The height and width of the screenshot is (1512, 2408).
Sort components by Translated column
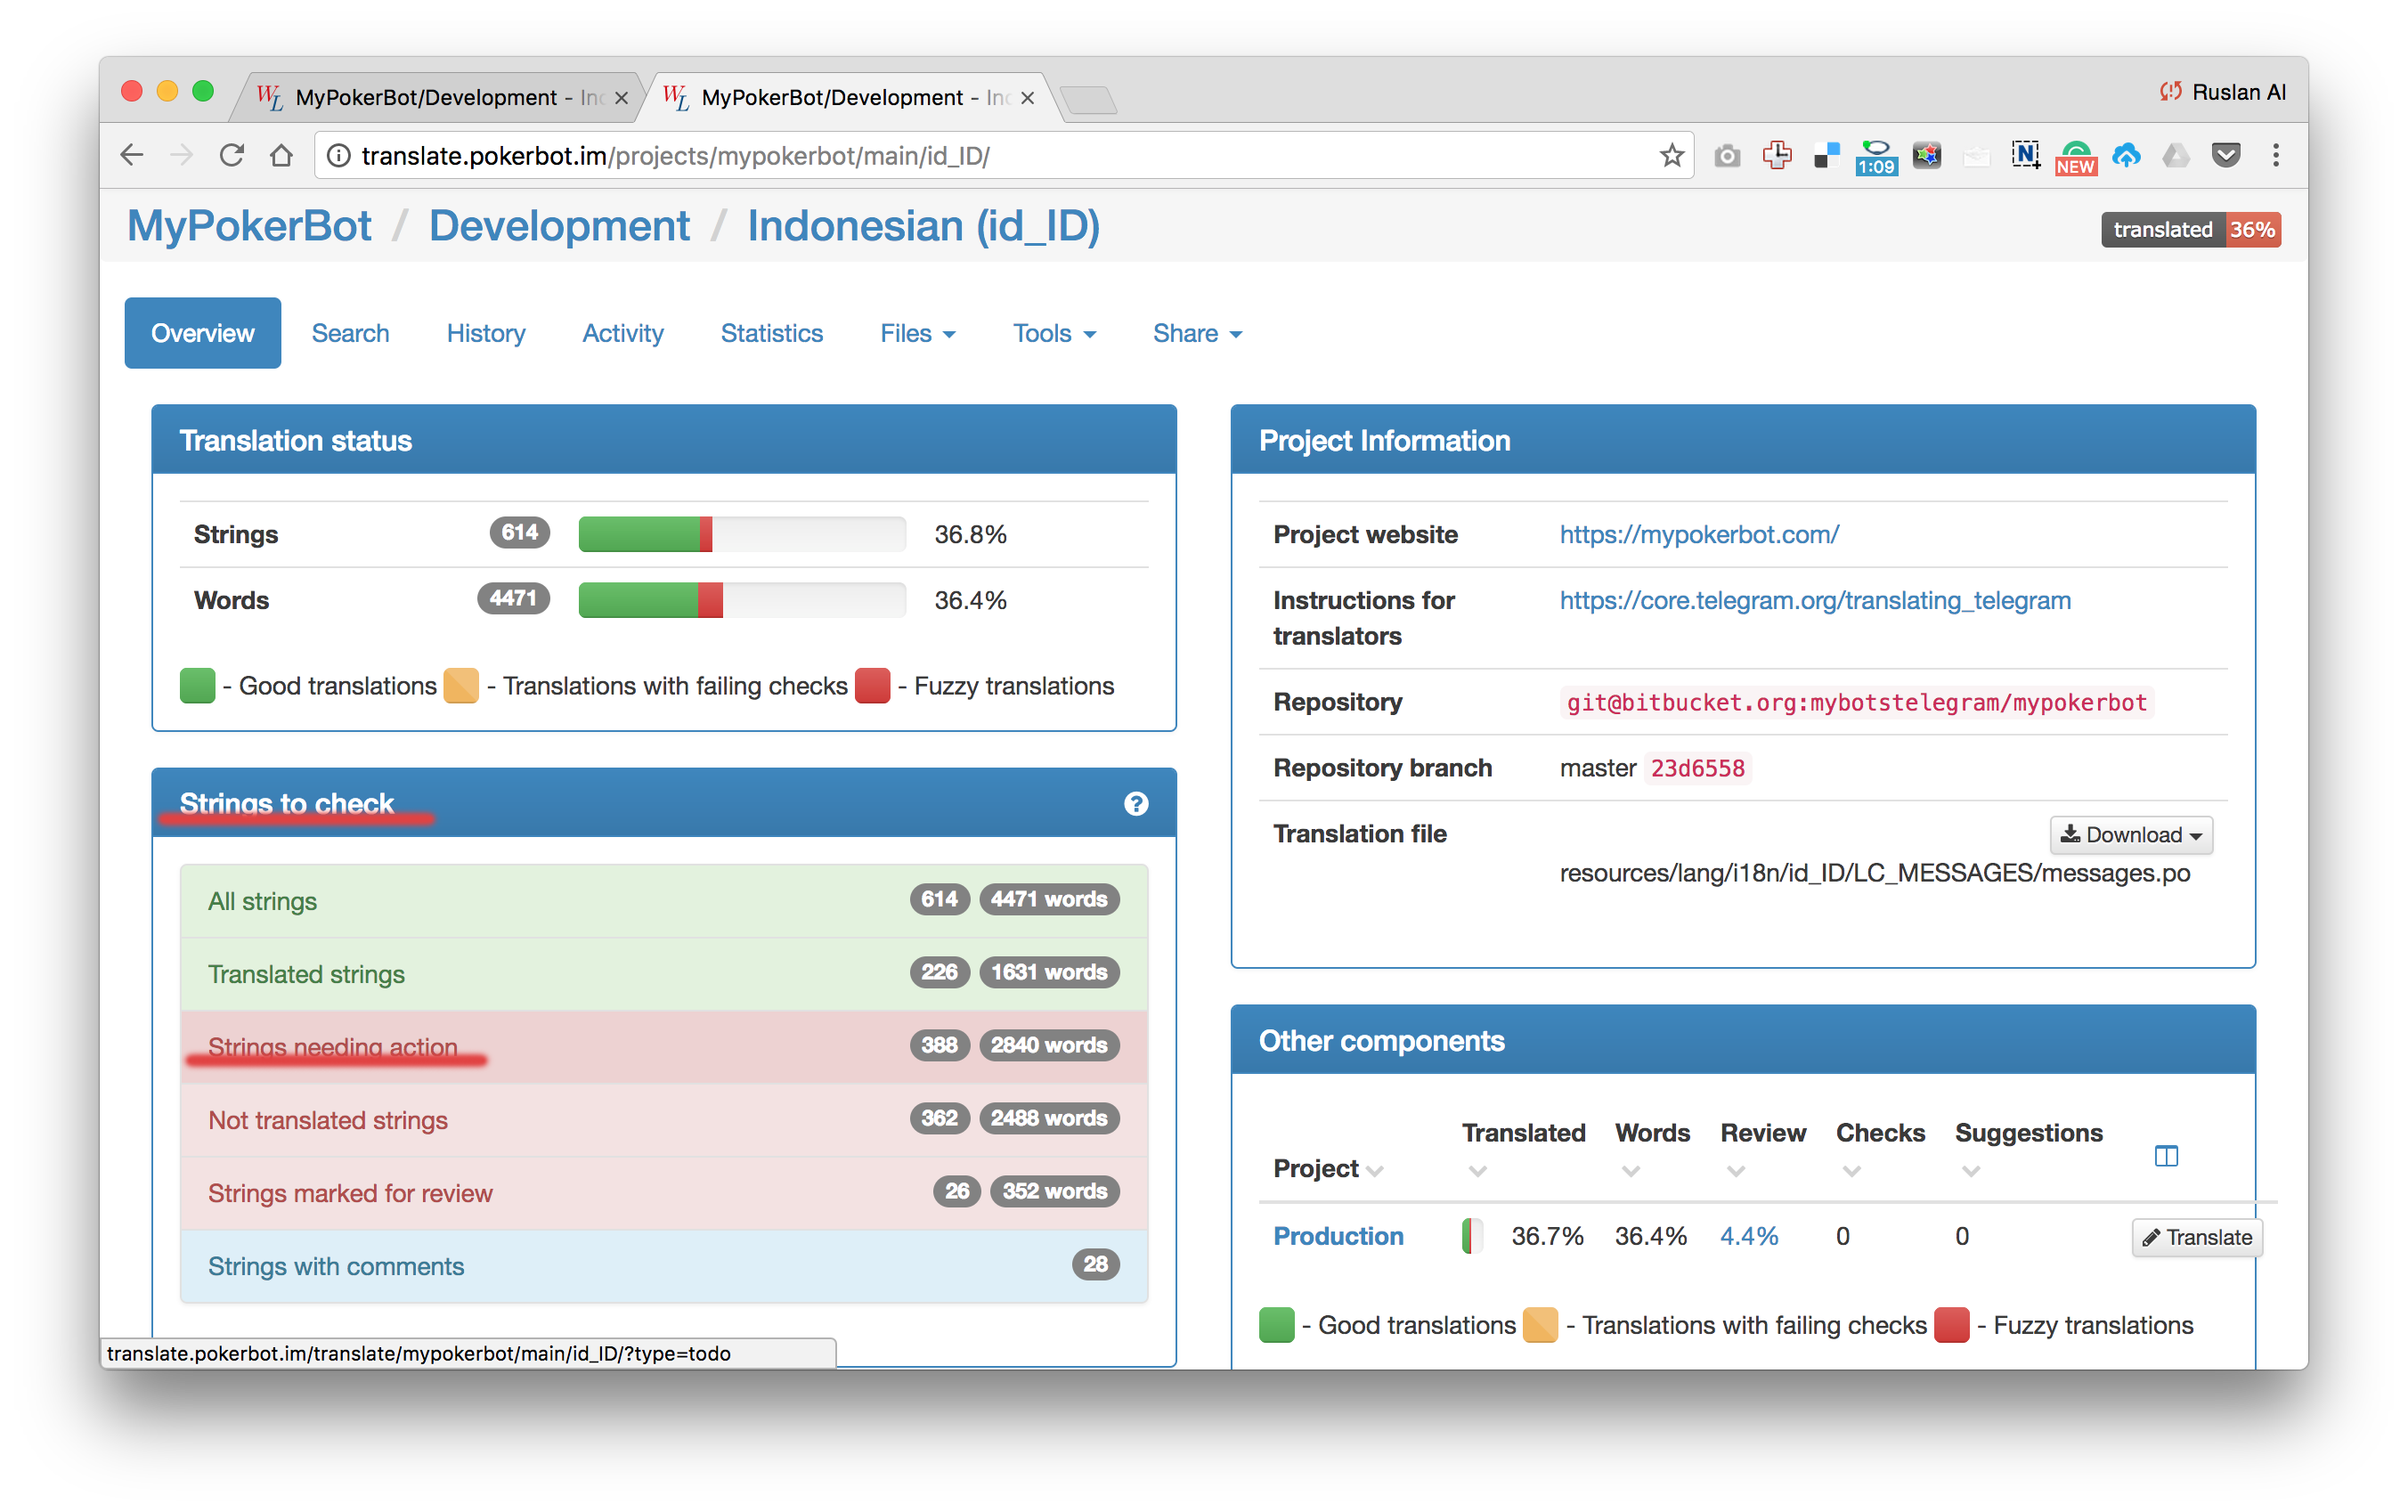(1522, 1134)
